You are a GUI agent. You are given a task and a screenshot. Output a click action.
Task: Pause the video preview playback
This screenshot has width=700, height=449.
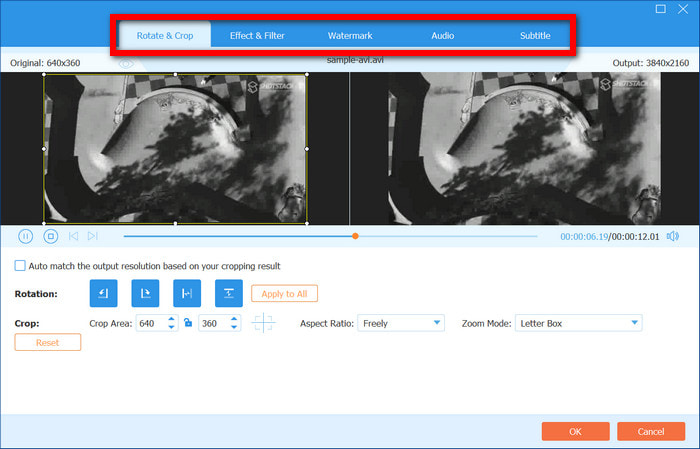pos(26,236)
